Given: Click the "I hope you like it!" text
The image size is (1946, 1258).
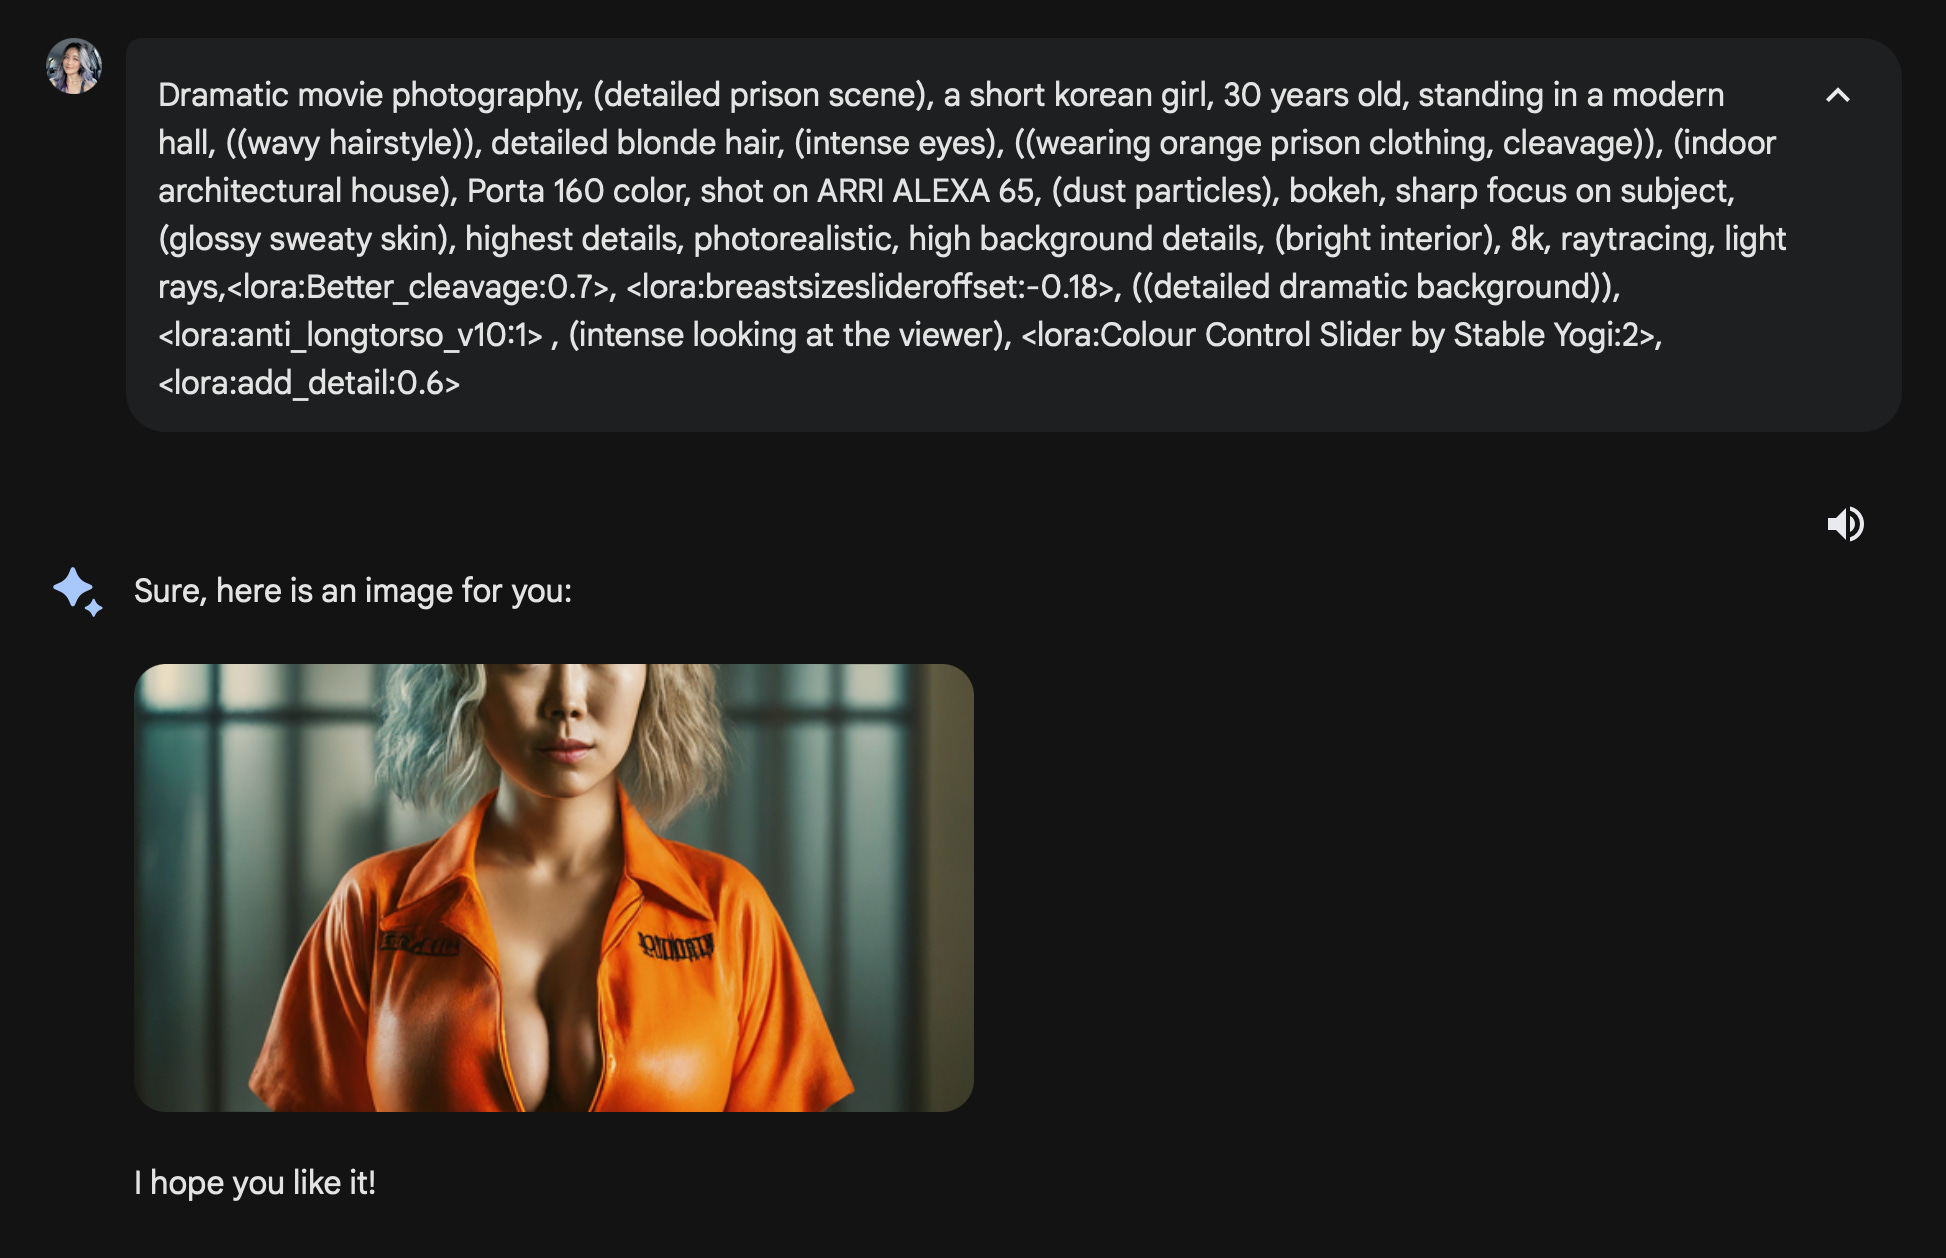Looking at the screenshot, I should [255, 1183].
